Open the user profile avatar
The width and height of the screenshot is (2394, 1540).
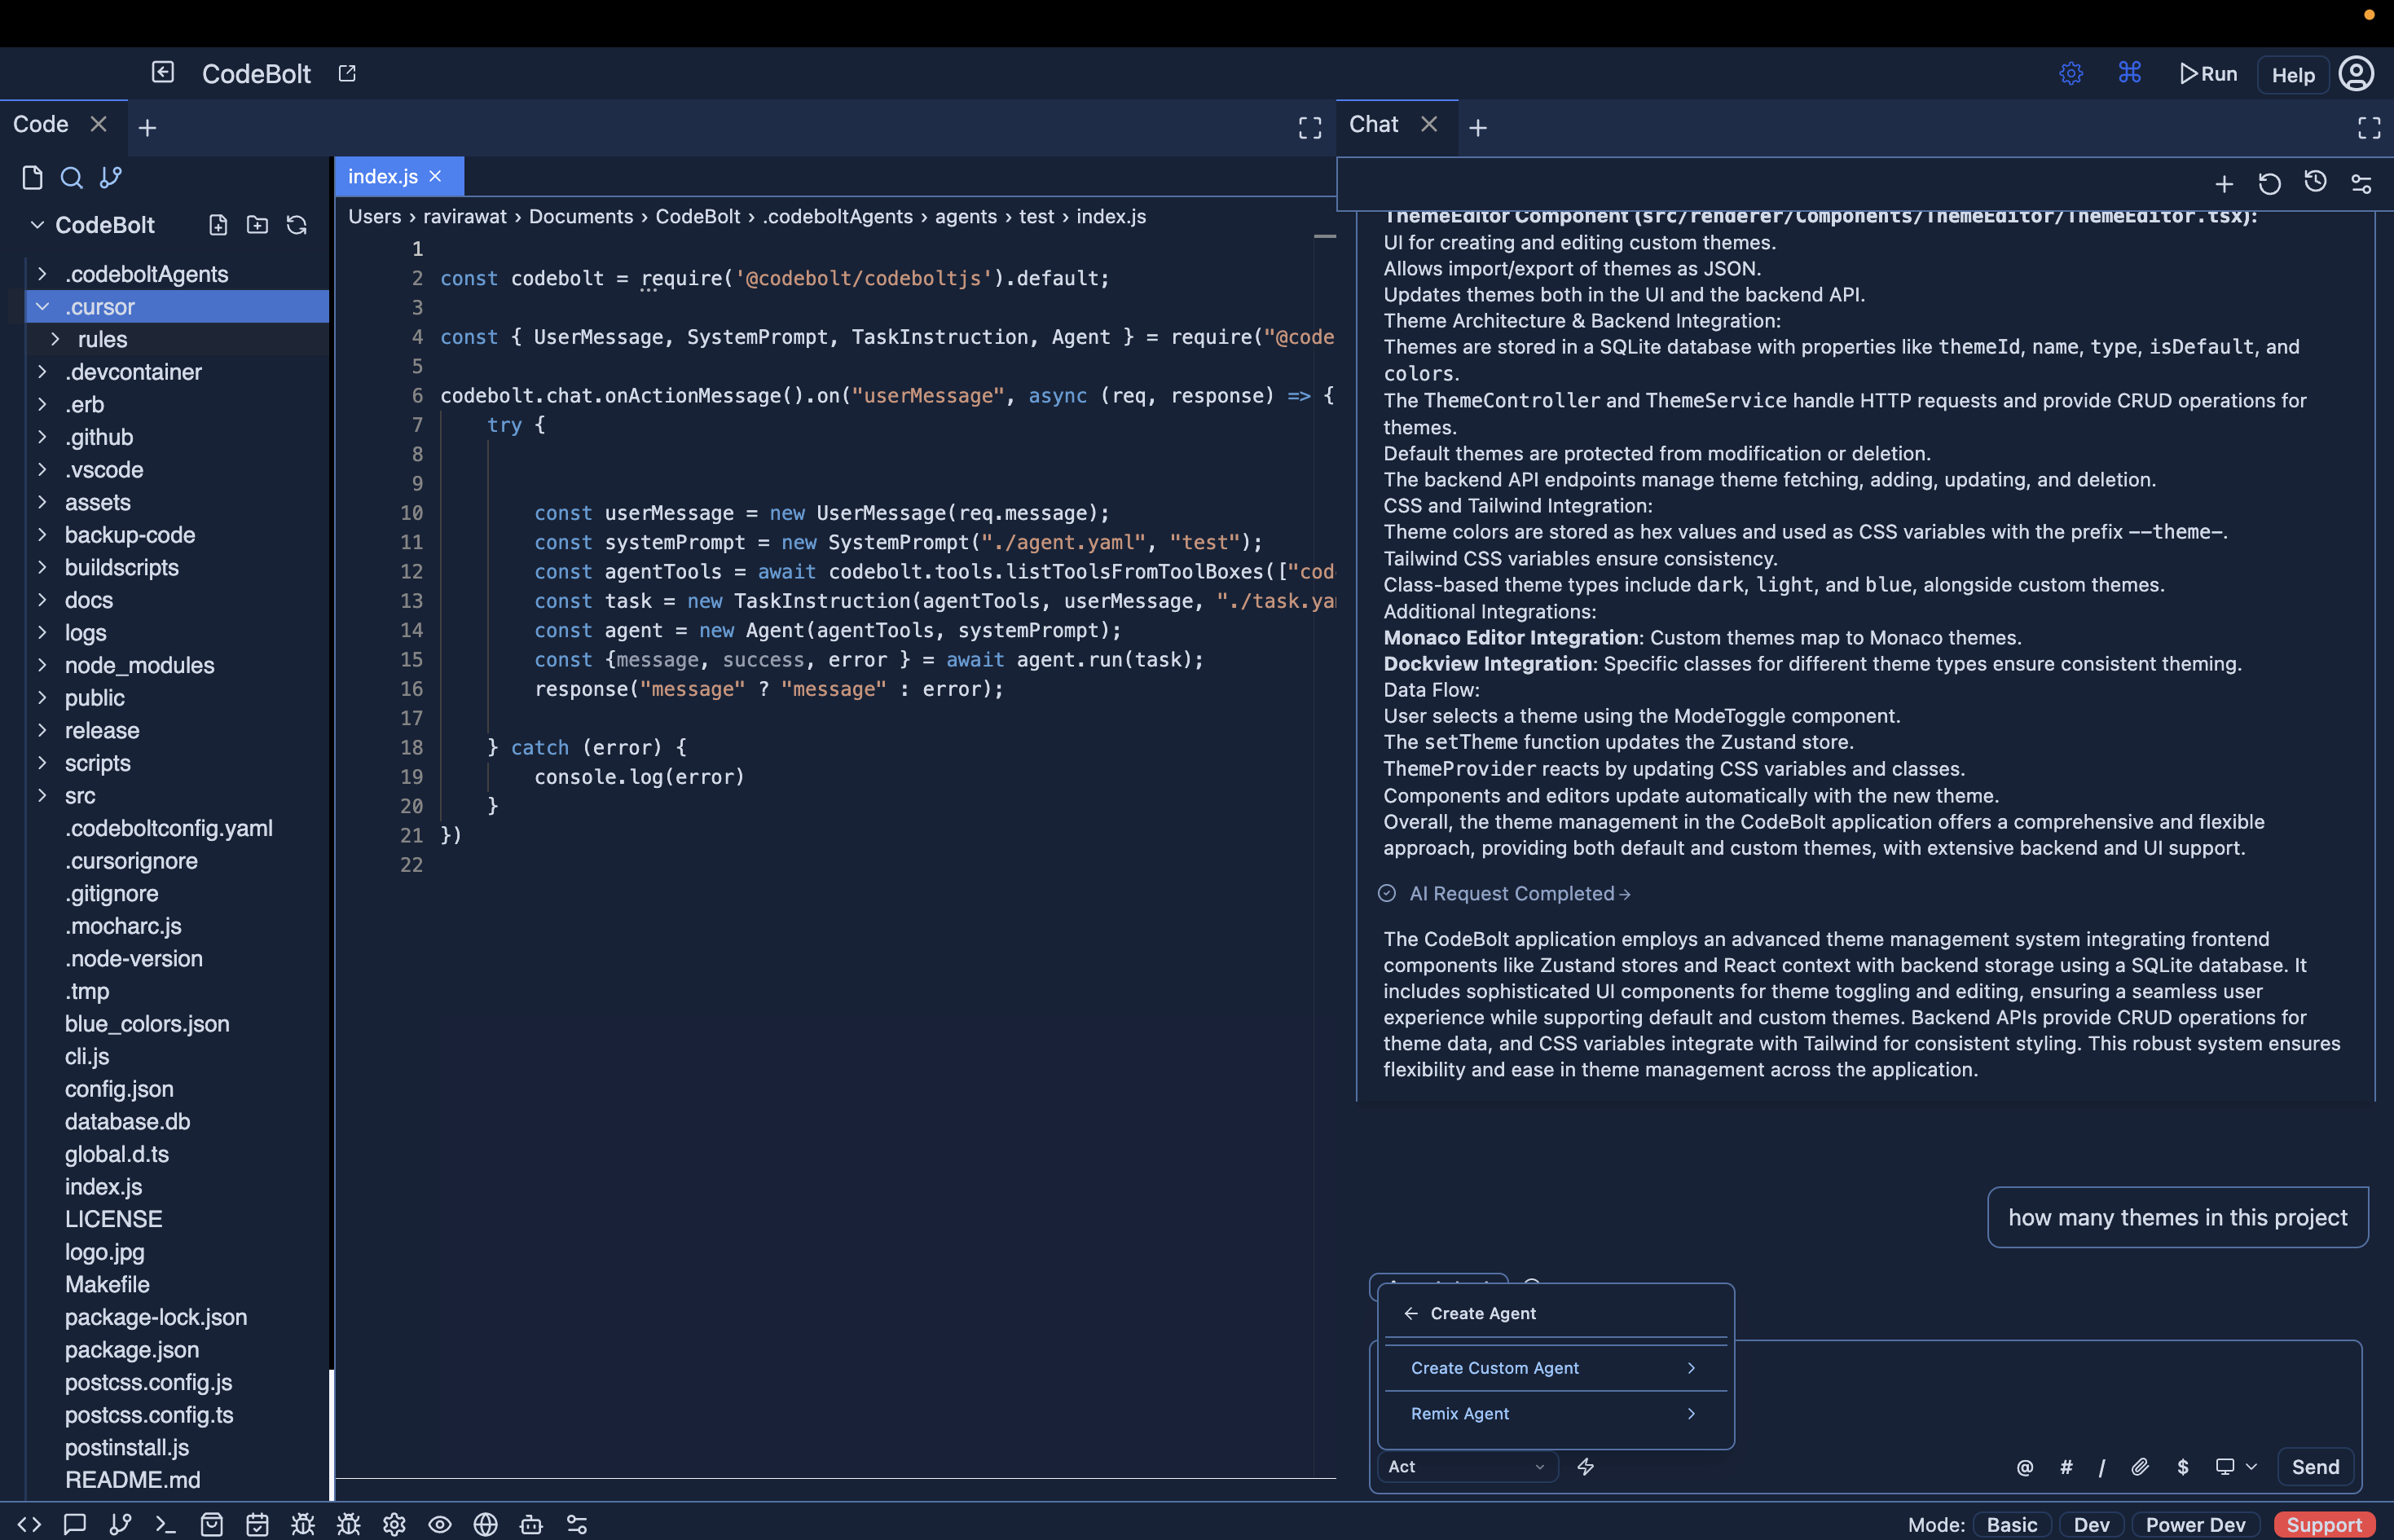(2357, 73)
